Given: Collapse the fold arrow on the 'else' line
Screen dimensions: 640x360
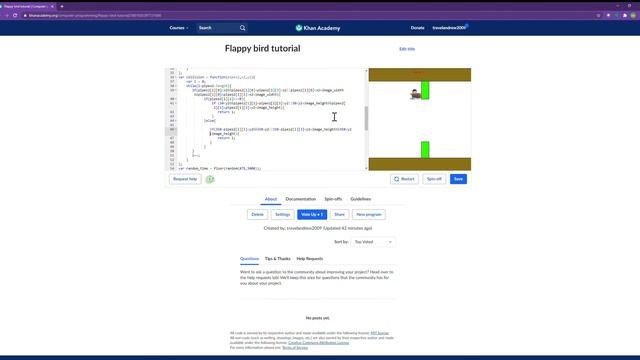Looking at the screenshot, I should pos(177,121).
